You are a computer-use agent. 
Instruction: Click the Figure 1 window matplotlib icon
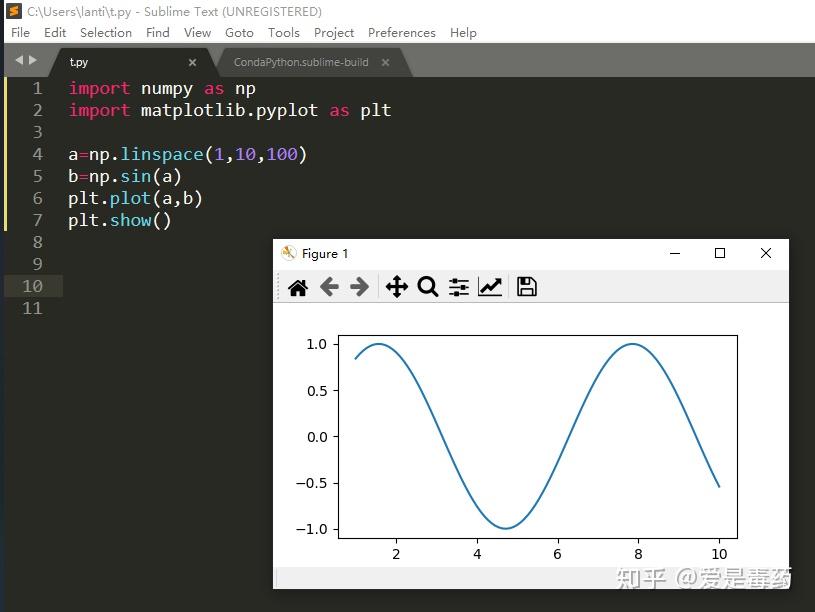tap(289, 253)
